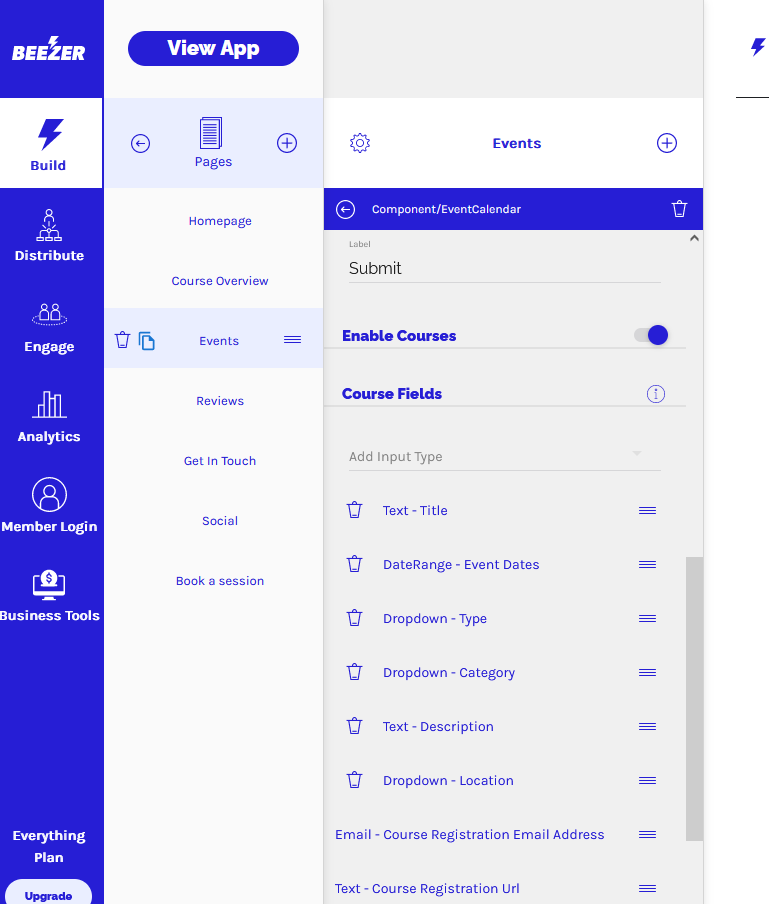Duplicate the Events page with copy icon
Image resolution: width=769 pixels, height=904 pixels.
point(147,341)
